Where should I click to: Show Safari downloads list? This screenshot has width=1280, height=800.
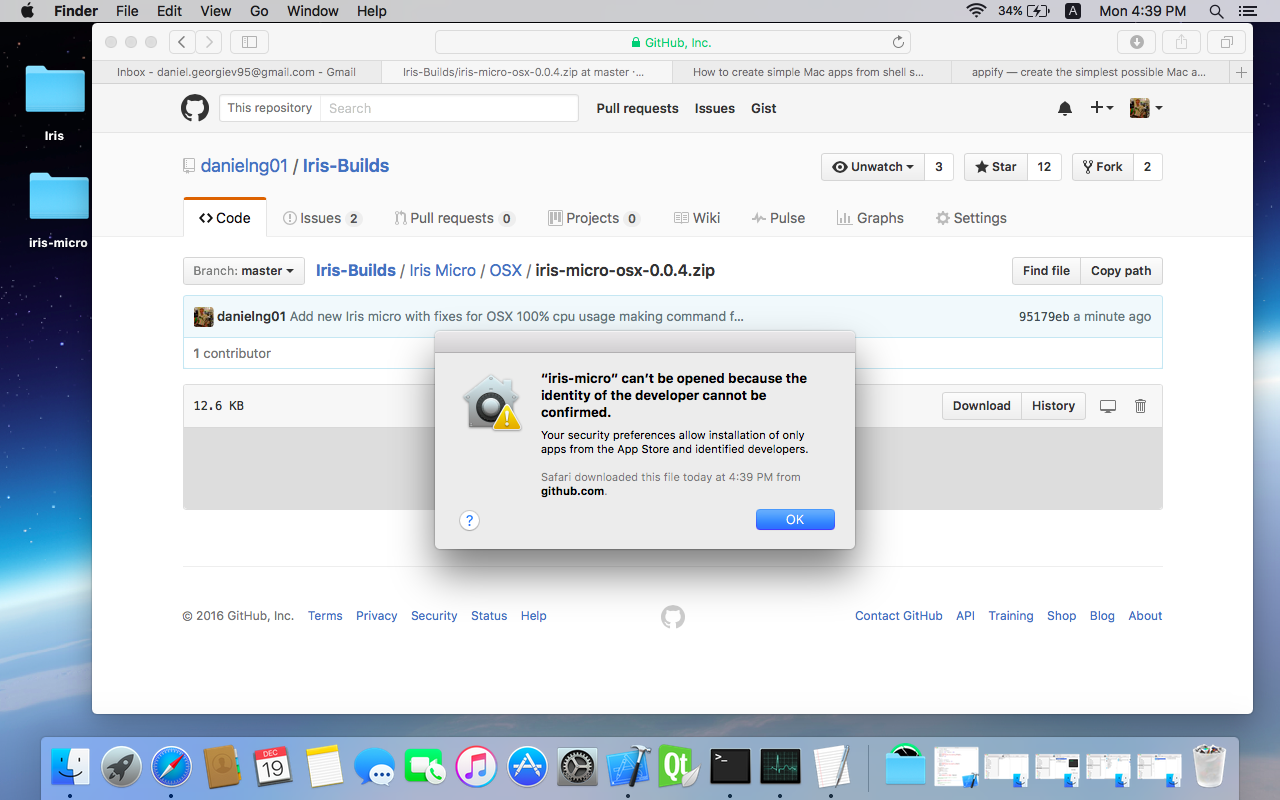[1136, 42]
